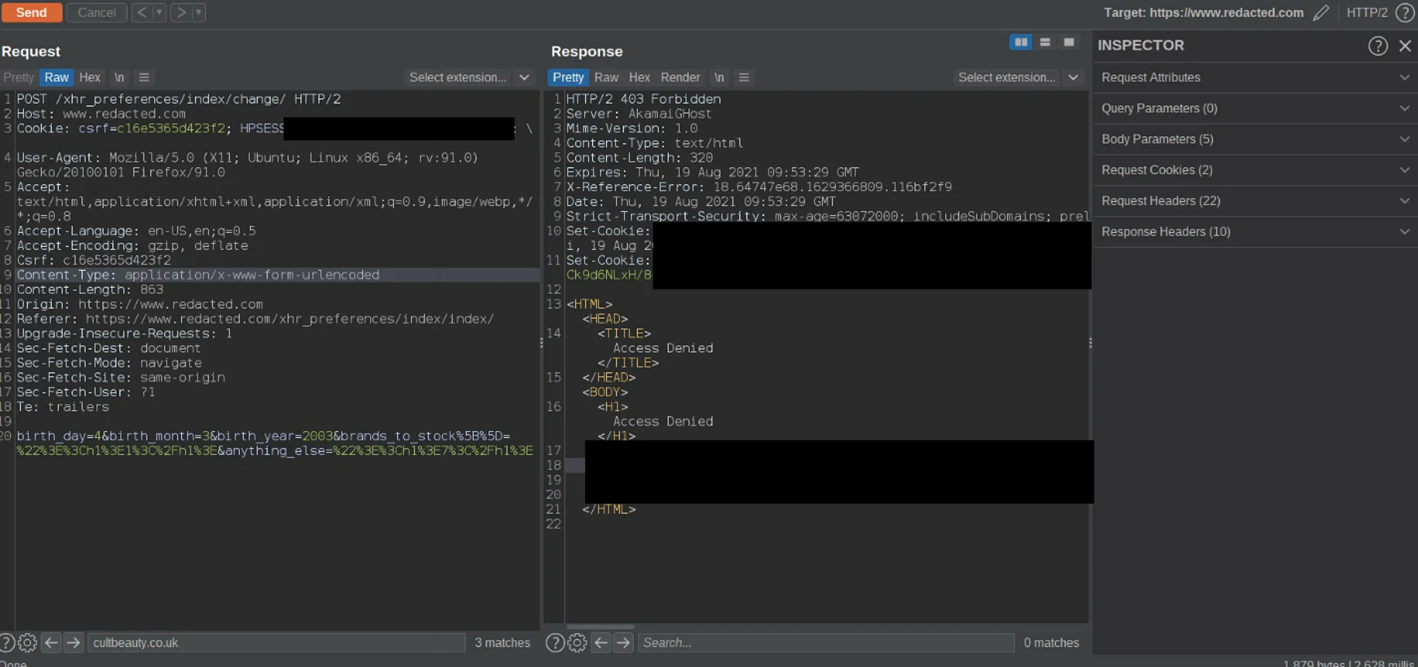Screen dimensions: 1418x667
Task: Expand Response Headers (10) section
Action: (x=1255, y=232)
